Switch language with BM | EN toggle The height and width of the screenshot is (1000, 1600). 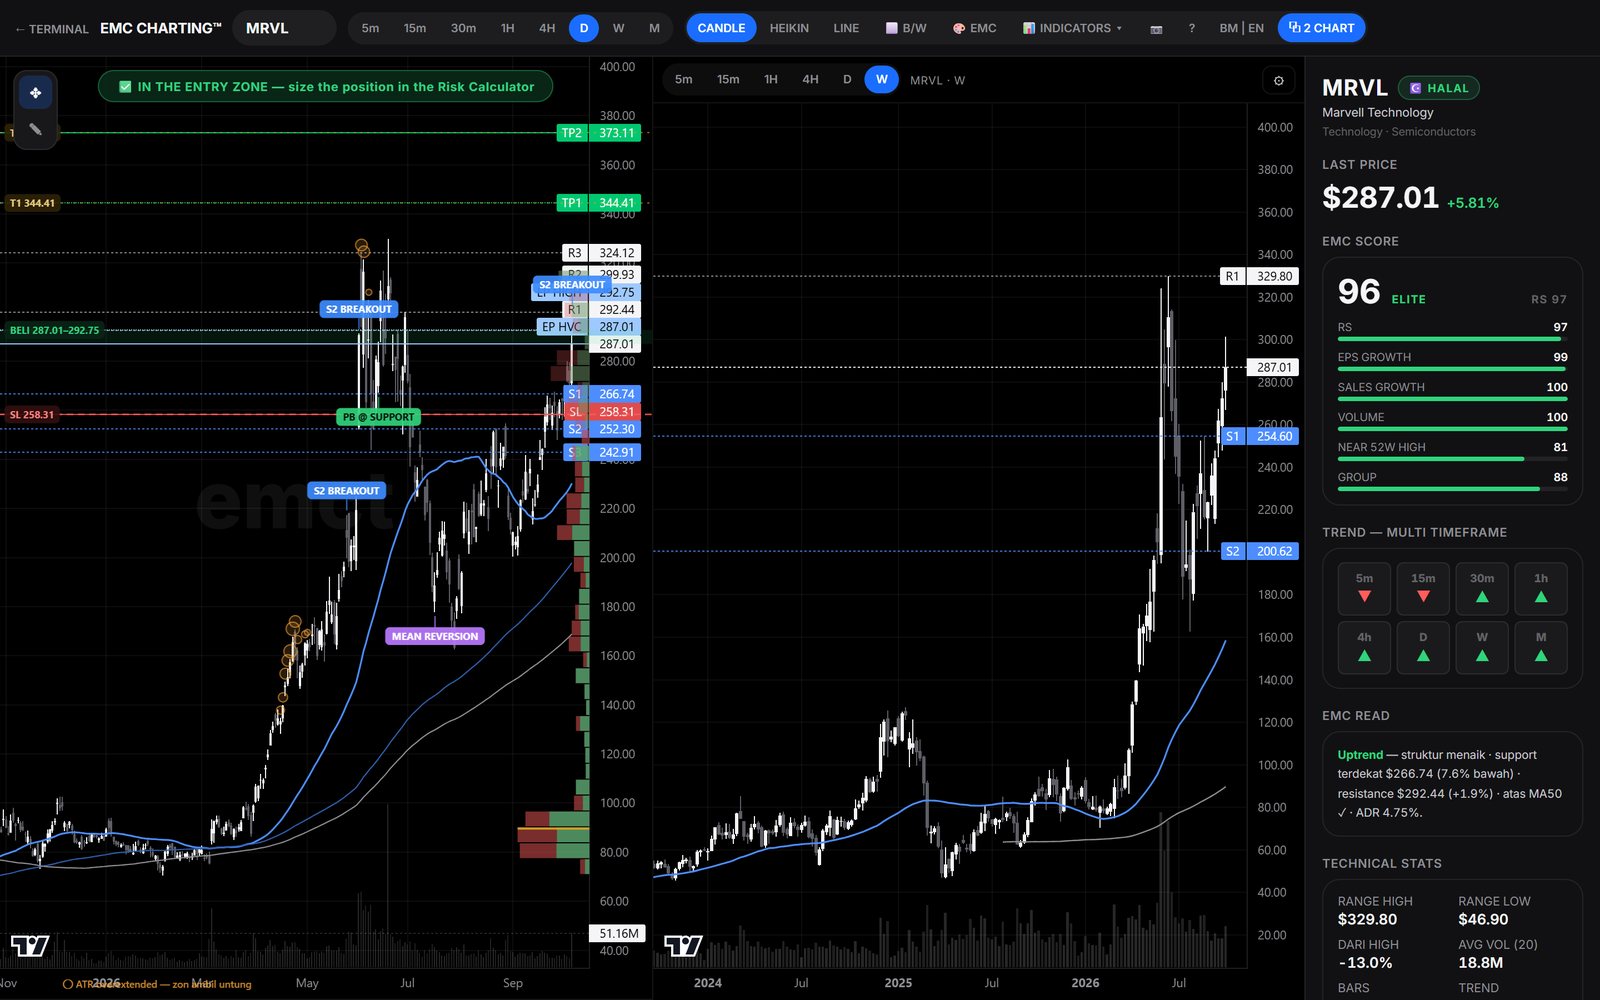[1241, 29]
